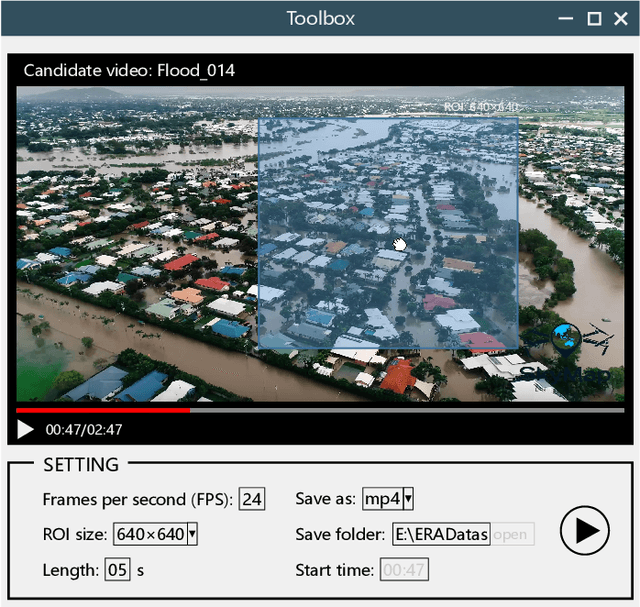Screen dimensions: 640x607
Task: Expand the ROI size 640×640 dropdown
Action: coord(192,534)
